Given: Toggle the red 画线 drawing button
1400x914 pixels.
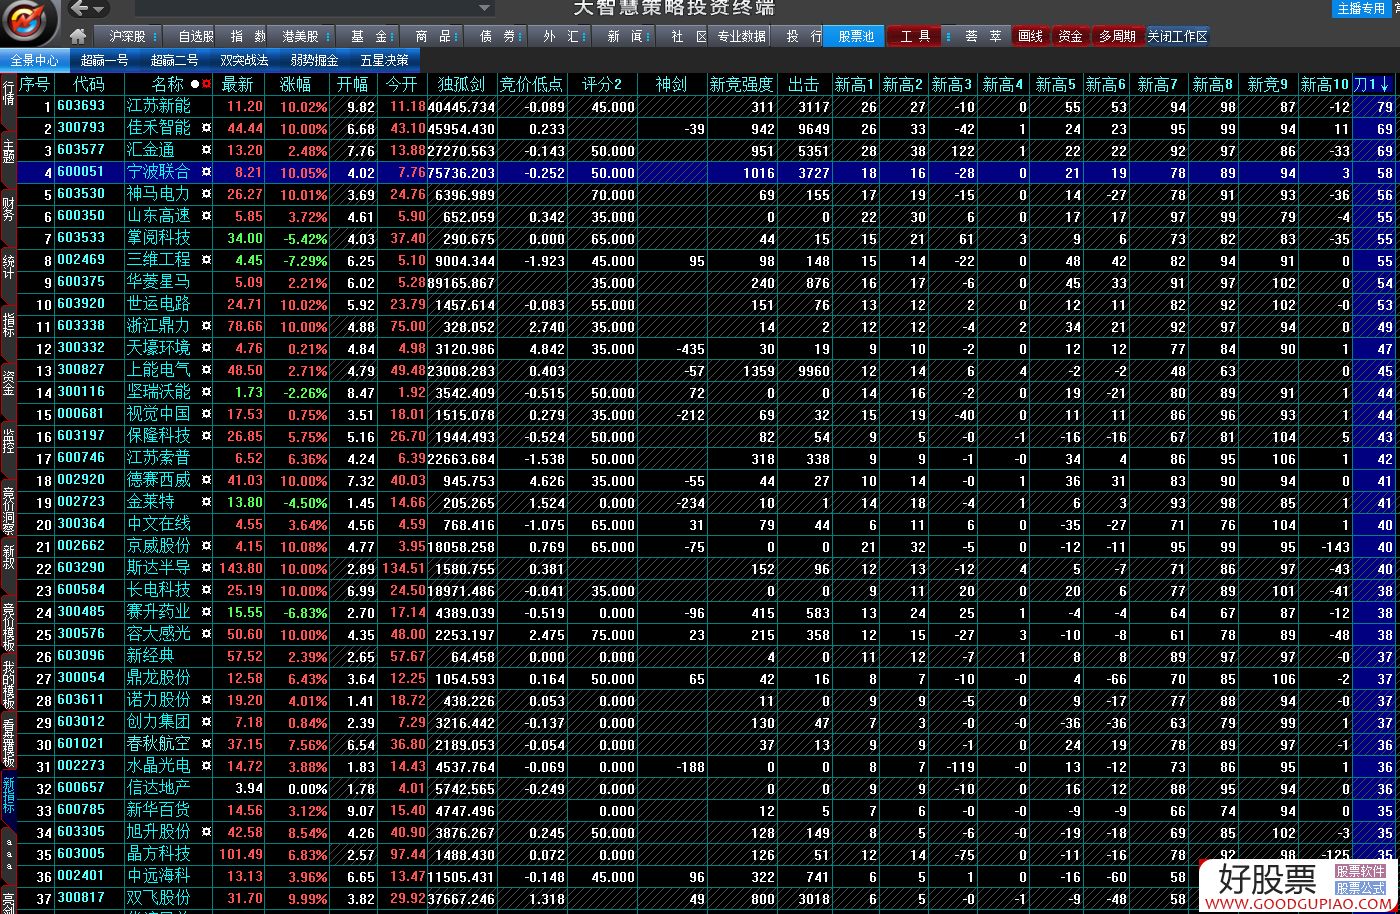Looking at the screenshot, I should pyautogui.click(x=1030, y=36).
